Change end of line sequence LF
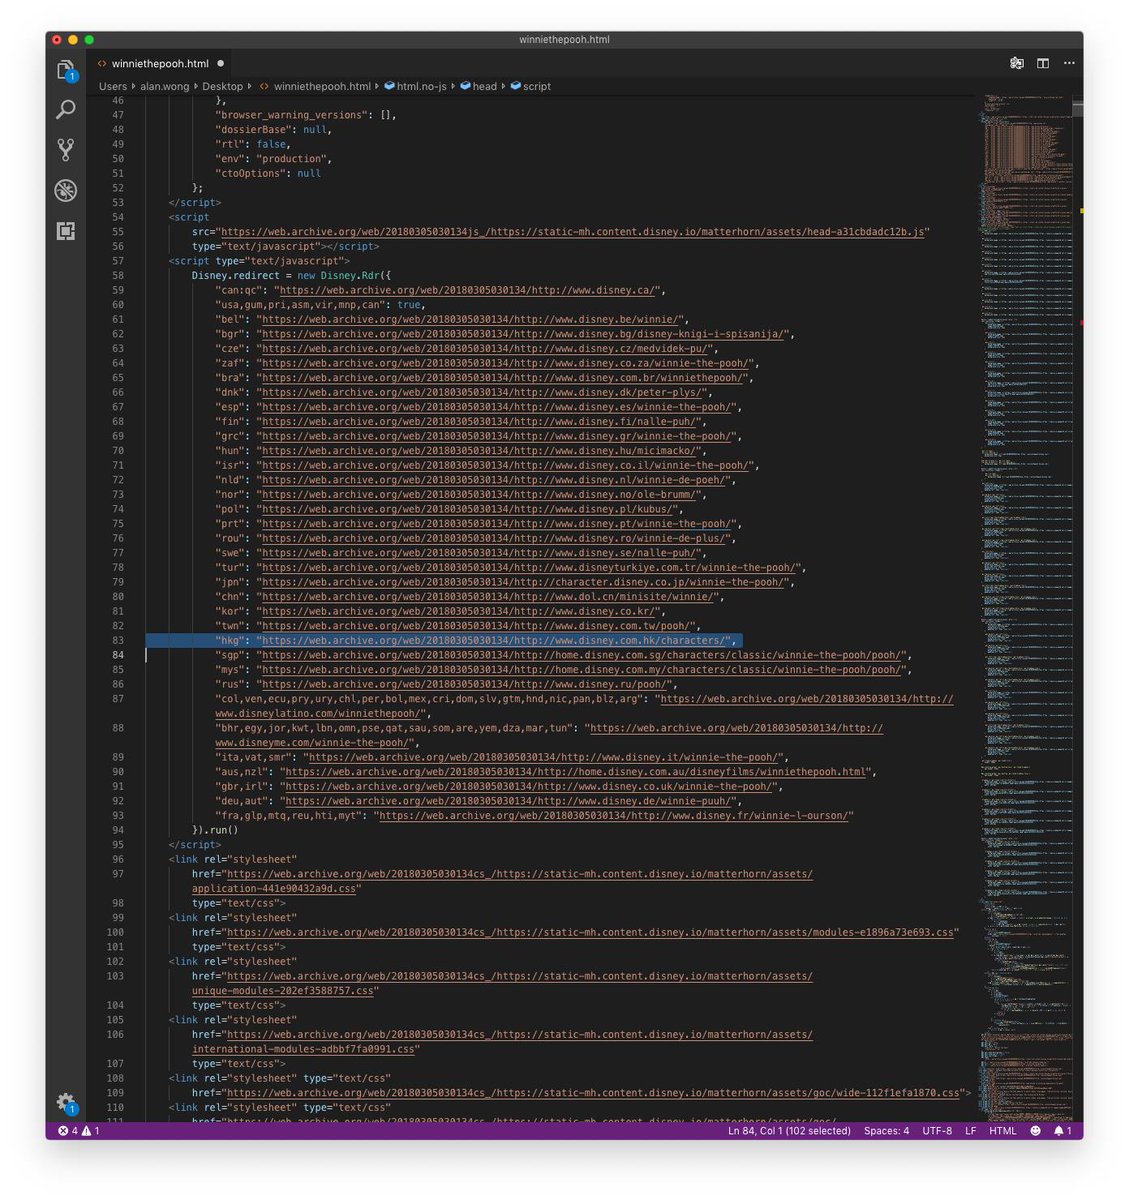The image size is (1129, 1200). coord(970,1131)
